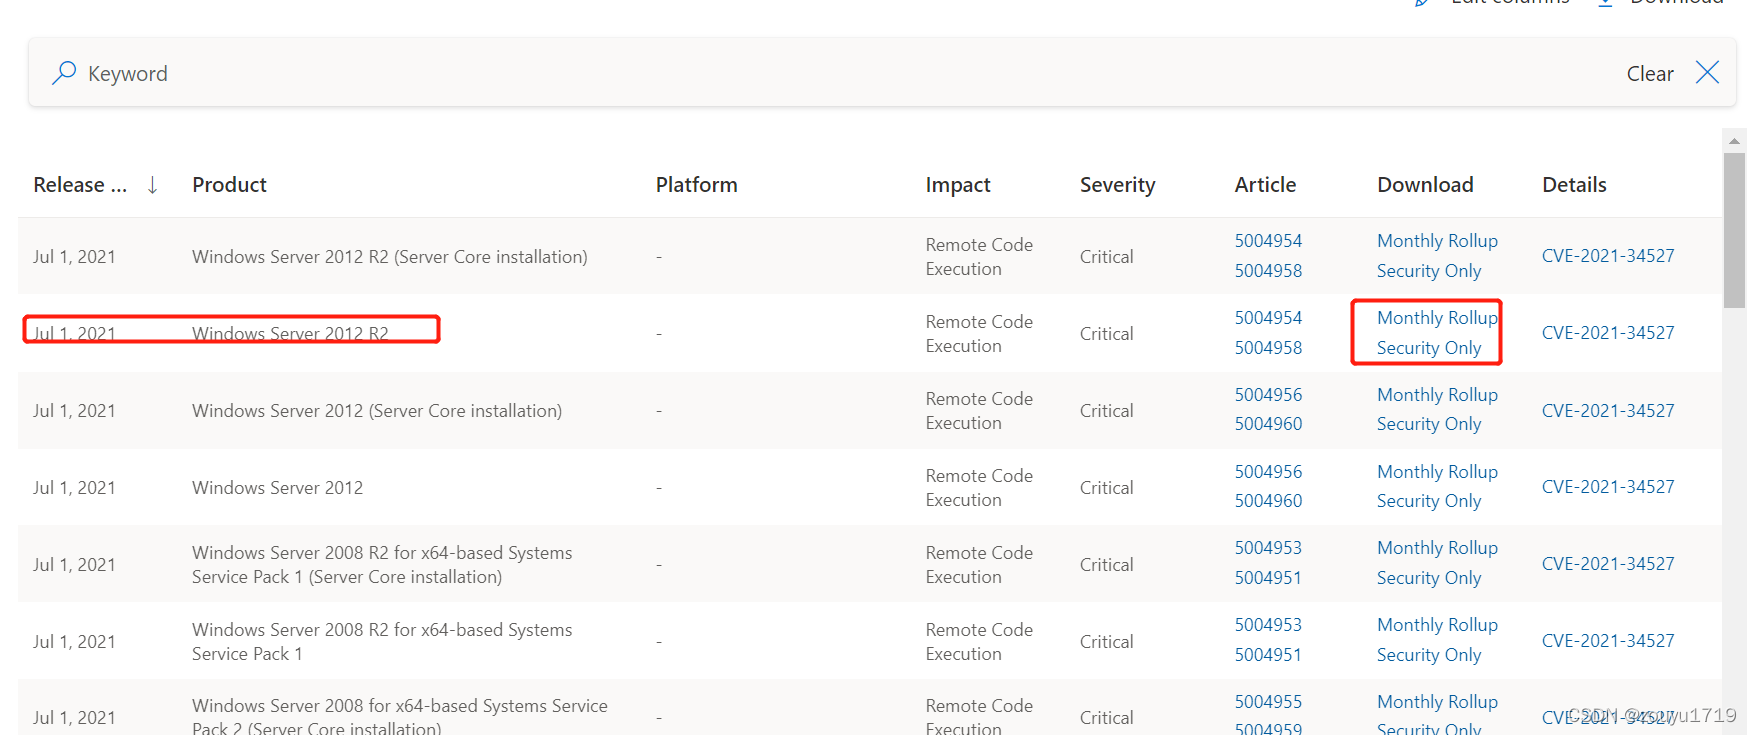Download Security Only in Windows Server 2012 row
This screenshot has height=735, width=1752.
[x=1429, y=501]
